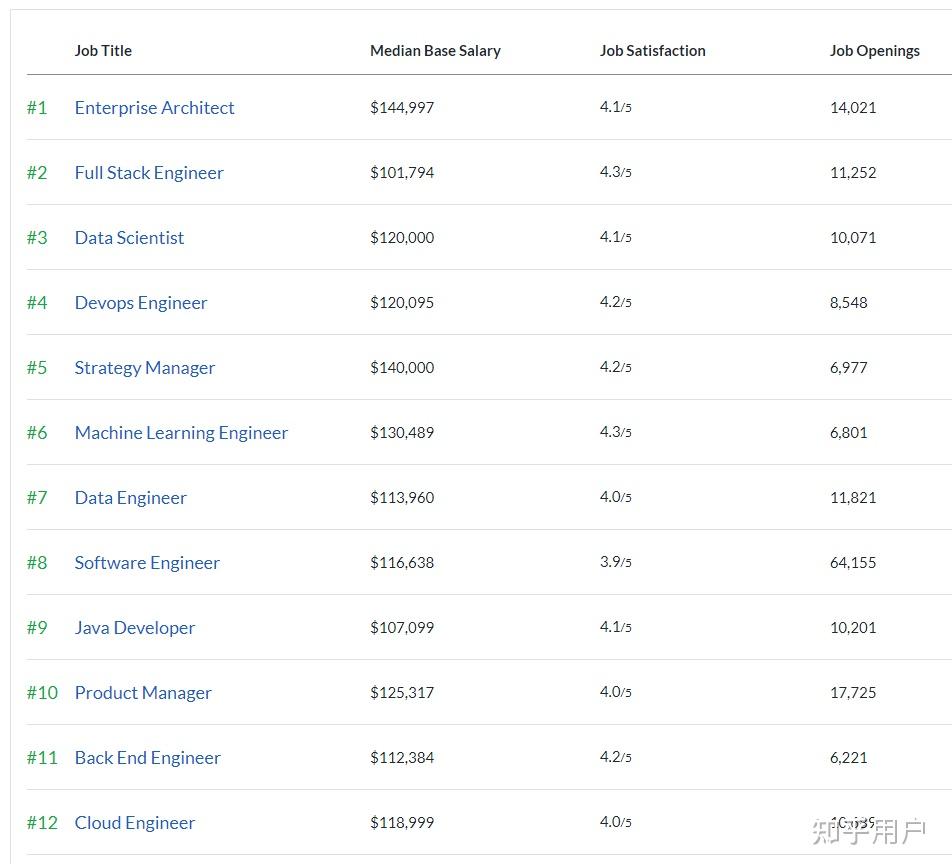
Task: Open the Cloud Engineer job page
Action: point(135,823)
